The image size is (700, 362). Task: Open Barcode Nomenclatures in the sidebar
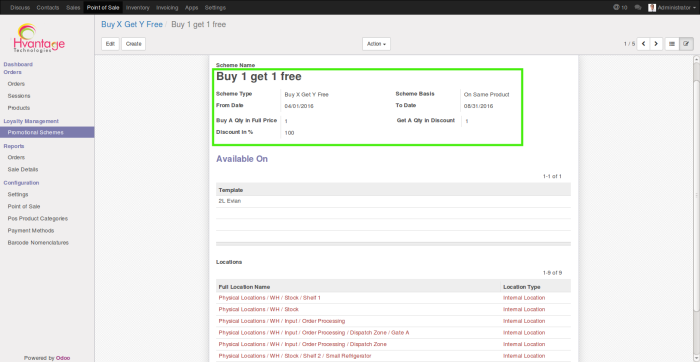click(x=38, y=243)
